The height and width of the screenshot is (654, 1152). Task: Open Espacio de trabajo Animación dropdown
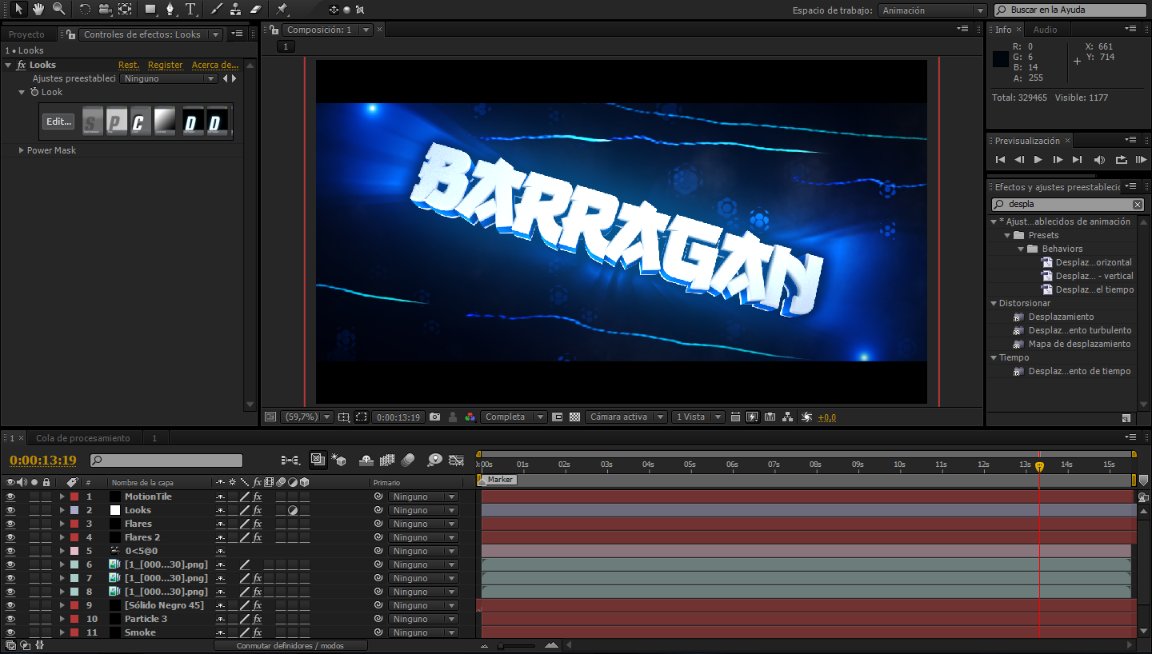[x=932, y=10]
